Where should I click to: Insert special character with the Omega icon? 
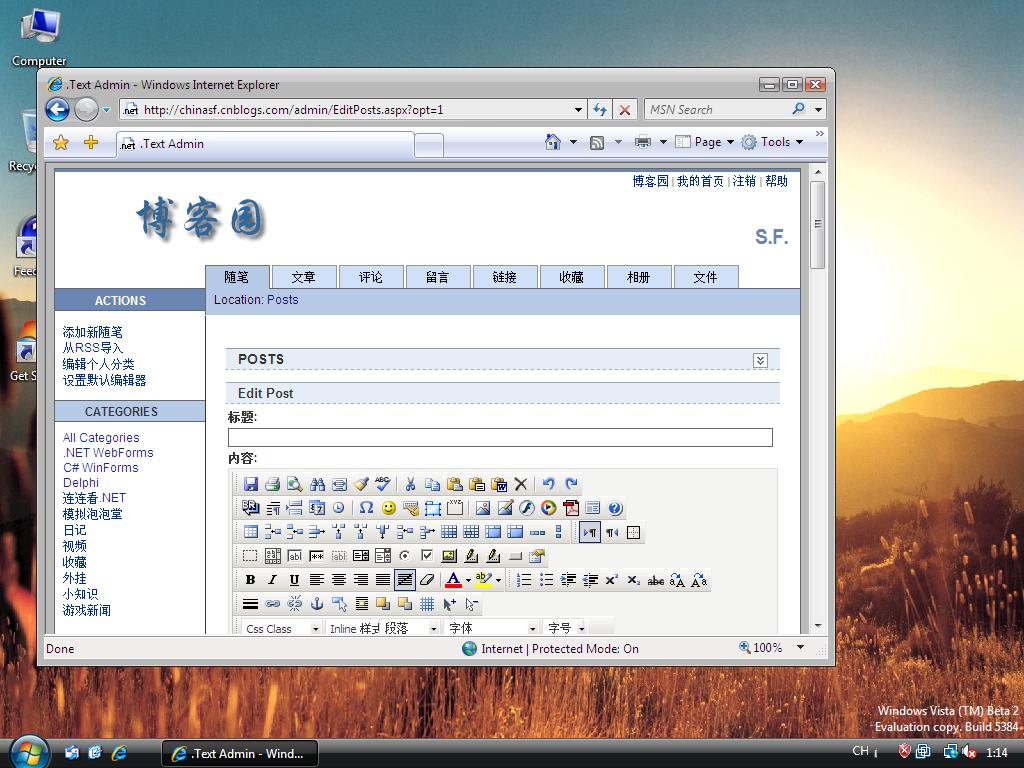[366, 508]
